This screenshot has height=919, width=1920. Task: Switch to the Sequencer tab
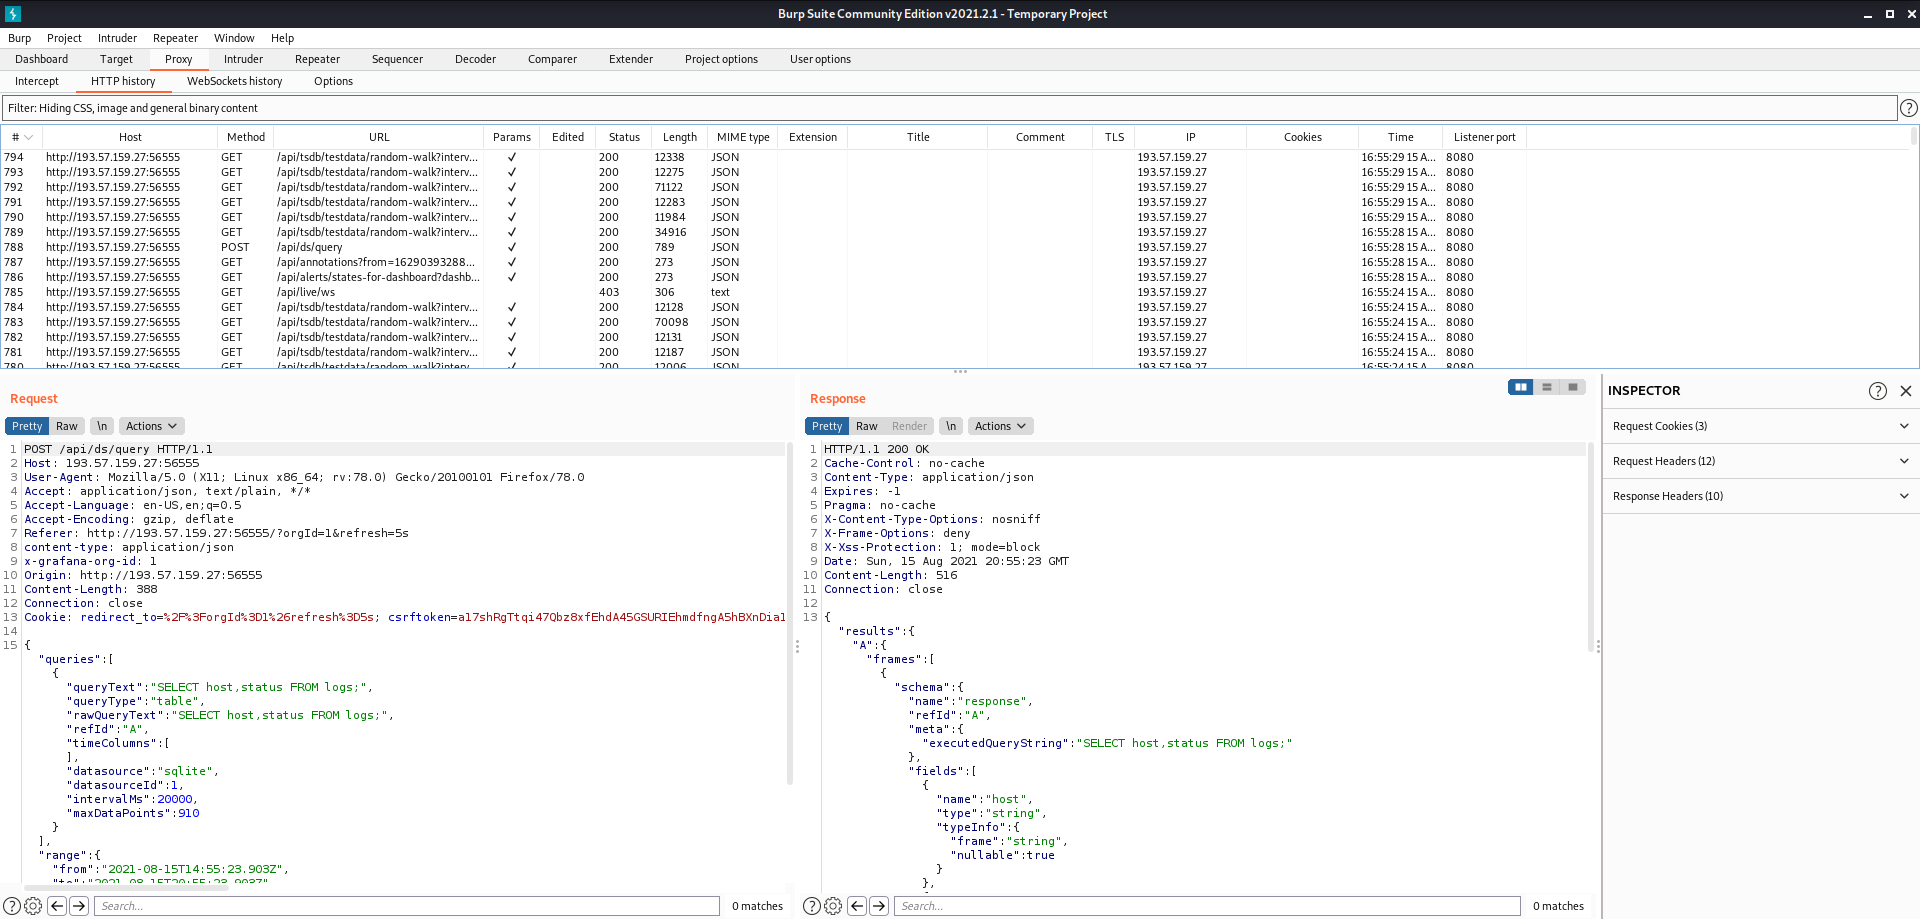(x=397, y=59)
